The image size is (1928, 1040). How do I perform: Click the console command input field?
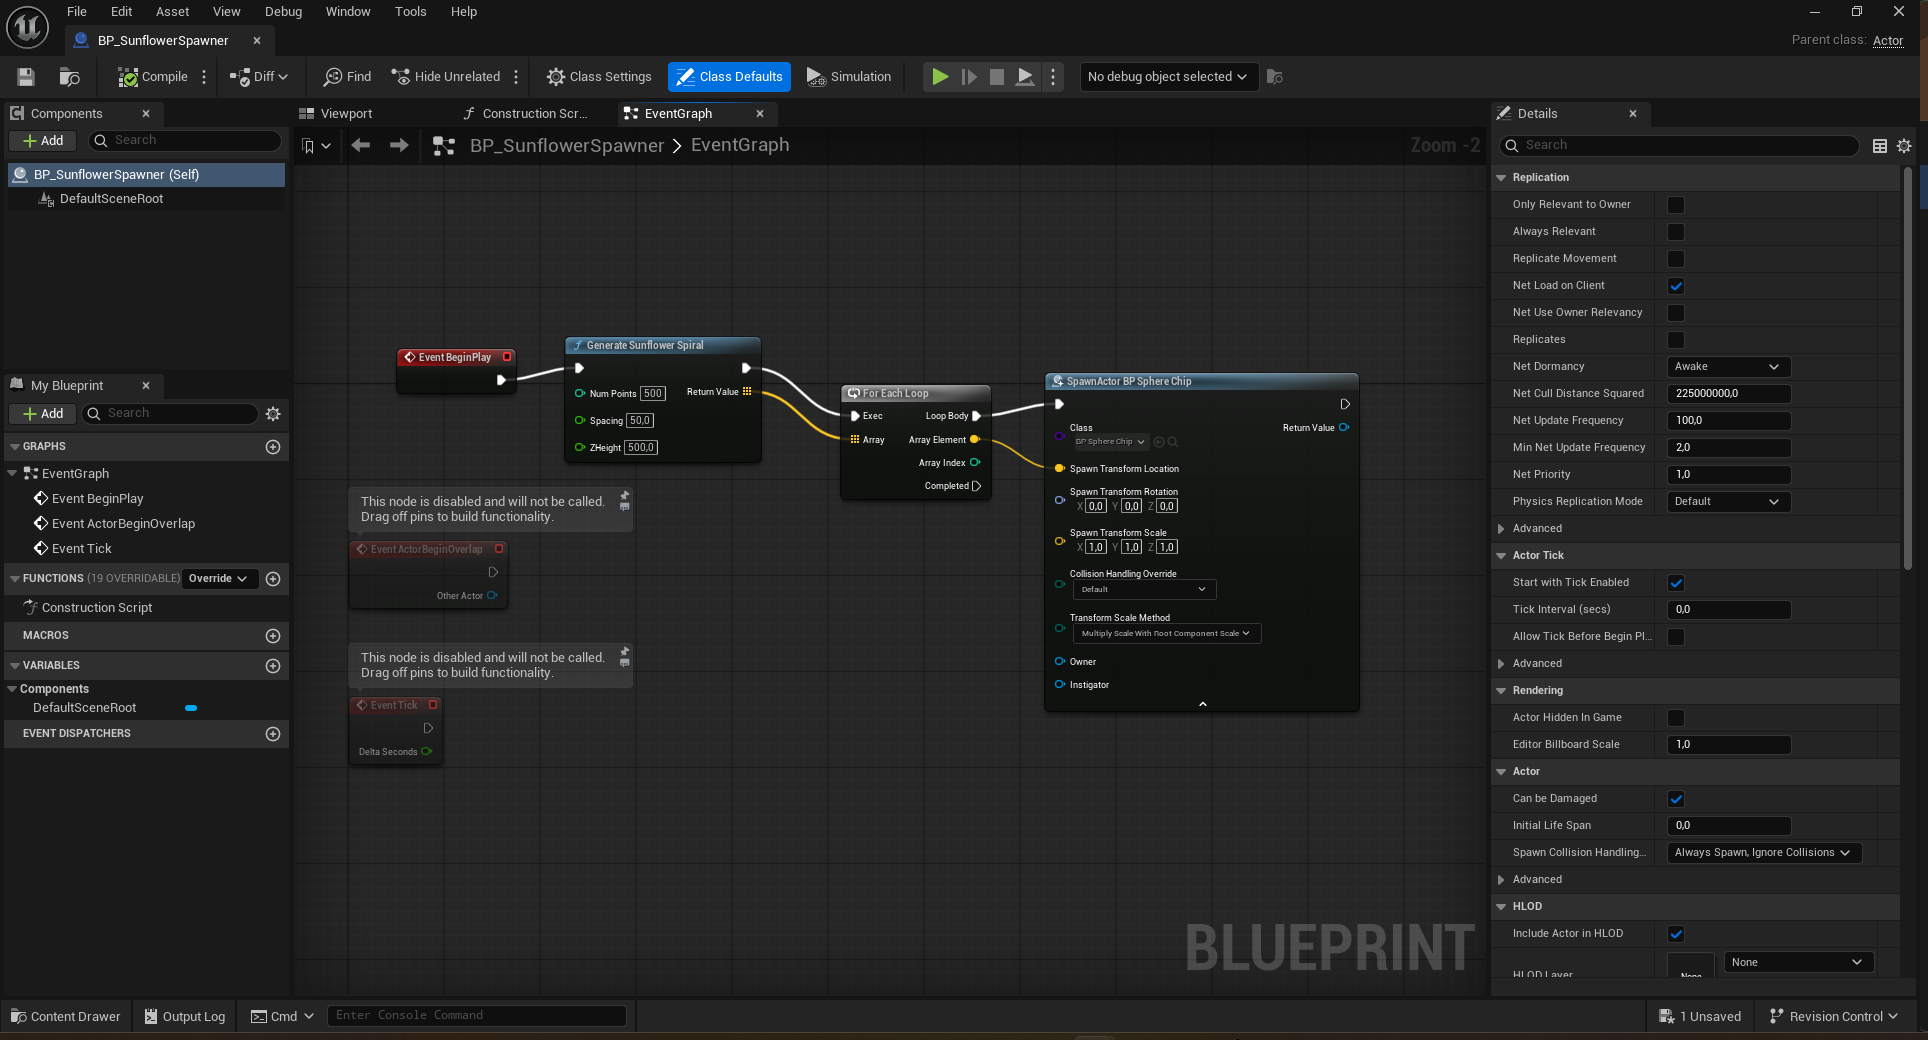click(477, 1016)
